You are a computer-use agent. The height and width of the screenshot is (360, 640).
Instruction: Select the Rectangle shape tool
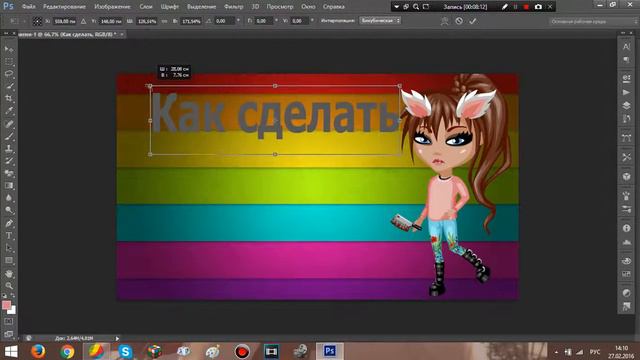click(9, 260)
